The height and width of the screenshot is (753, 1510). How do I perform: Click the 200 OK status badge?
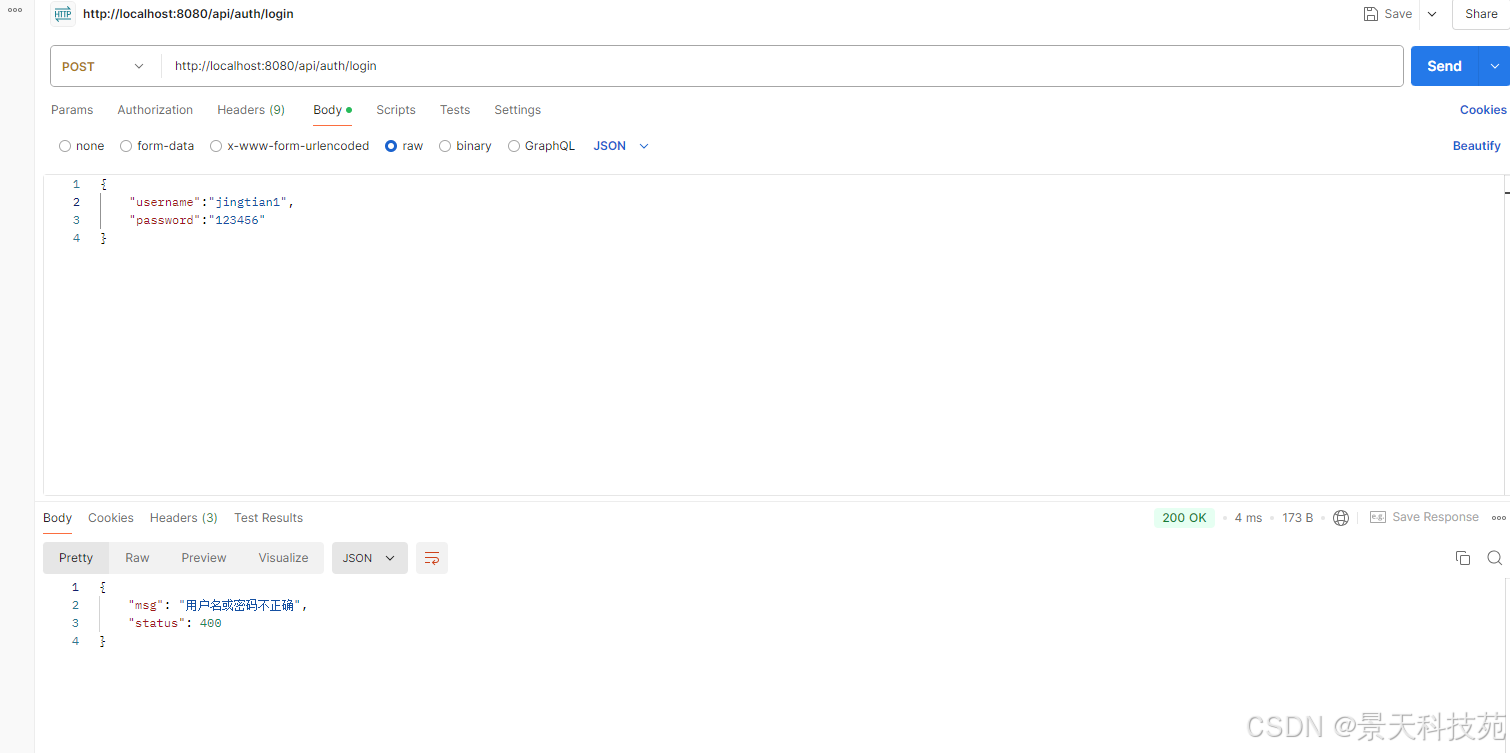1185,518
